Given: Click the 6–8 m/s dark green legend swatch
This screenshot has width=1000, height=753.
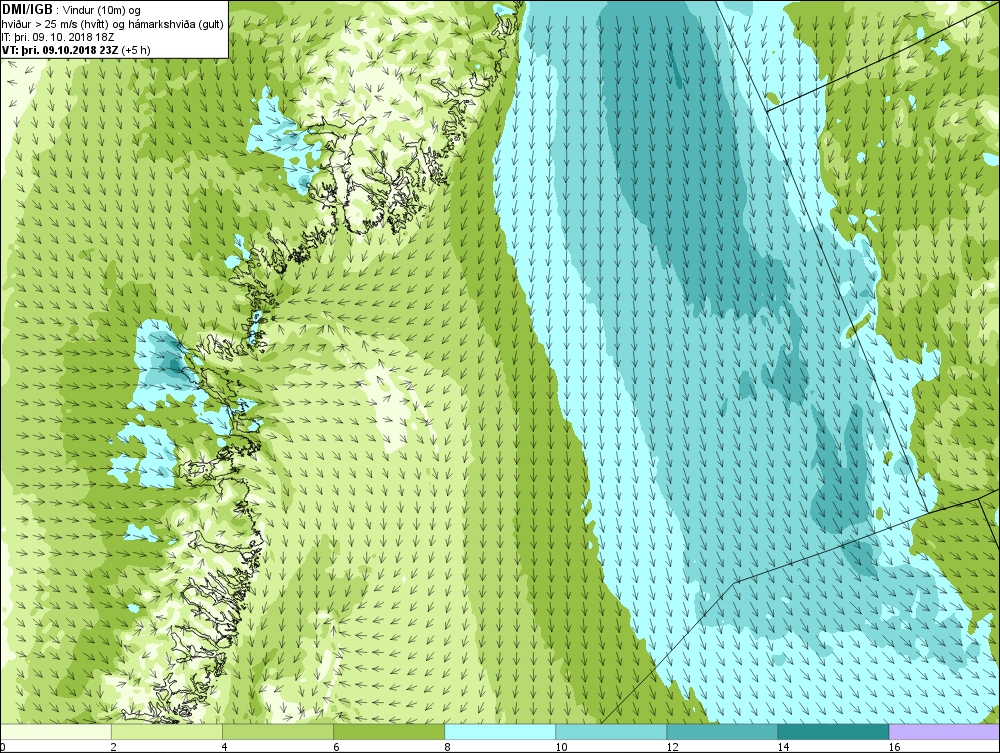Looking at the screenshot, I should click(389, 731).
